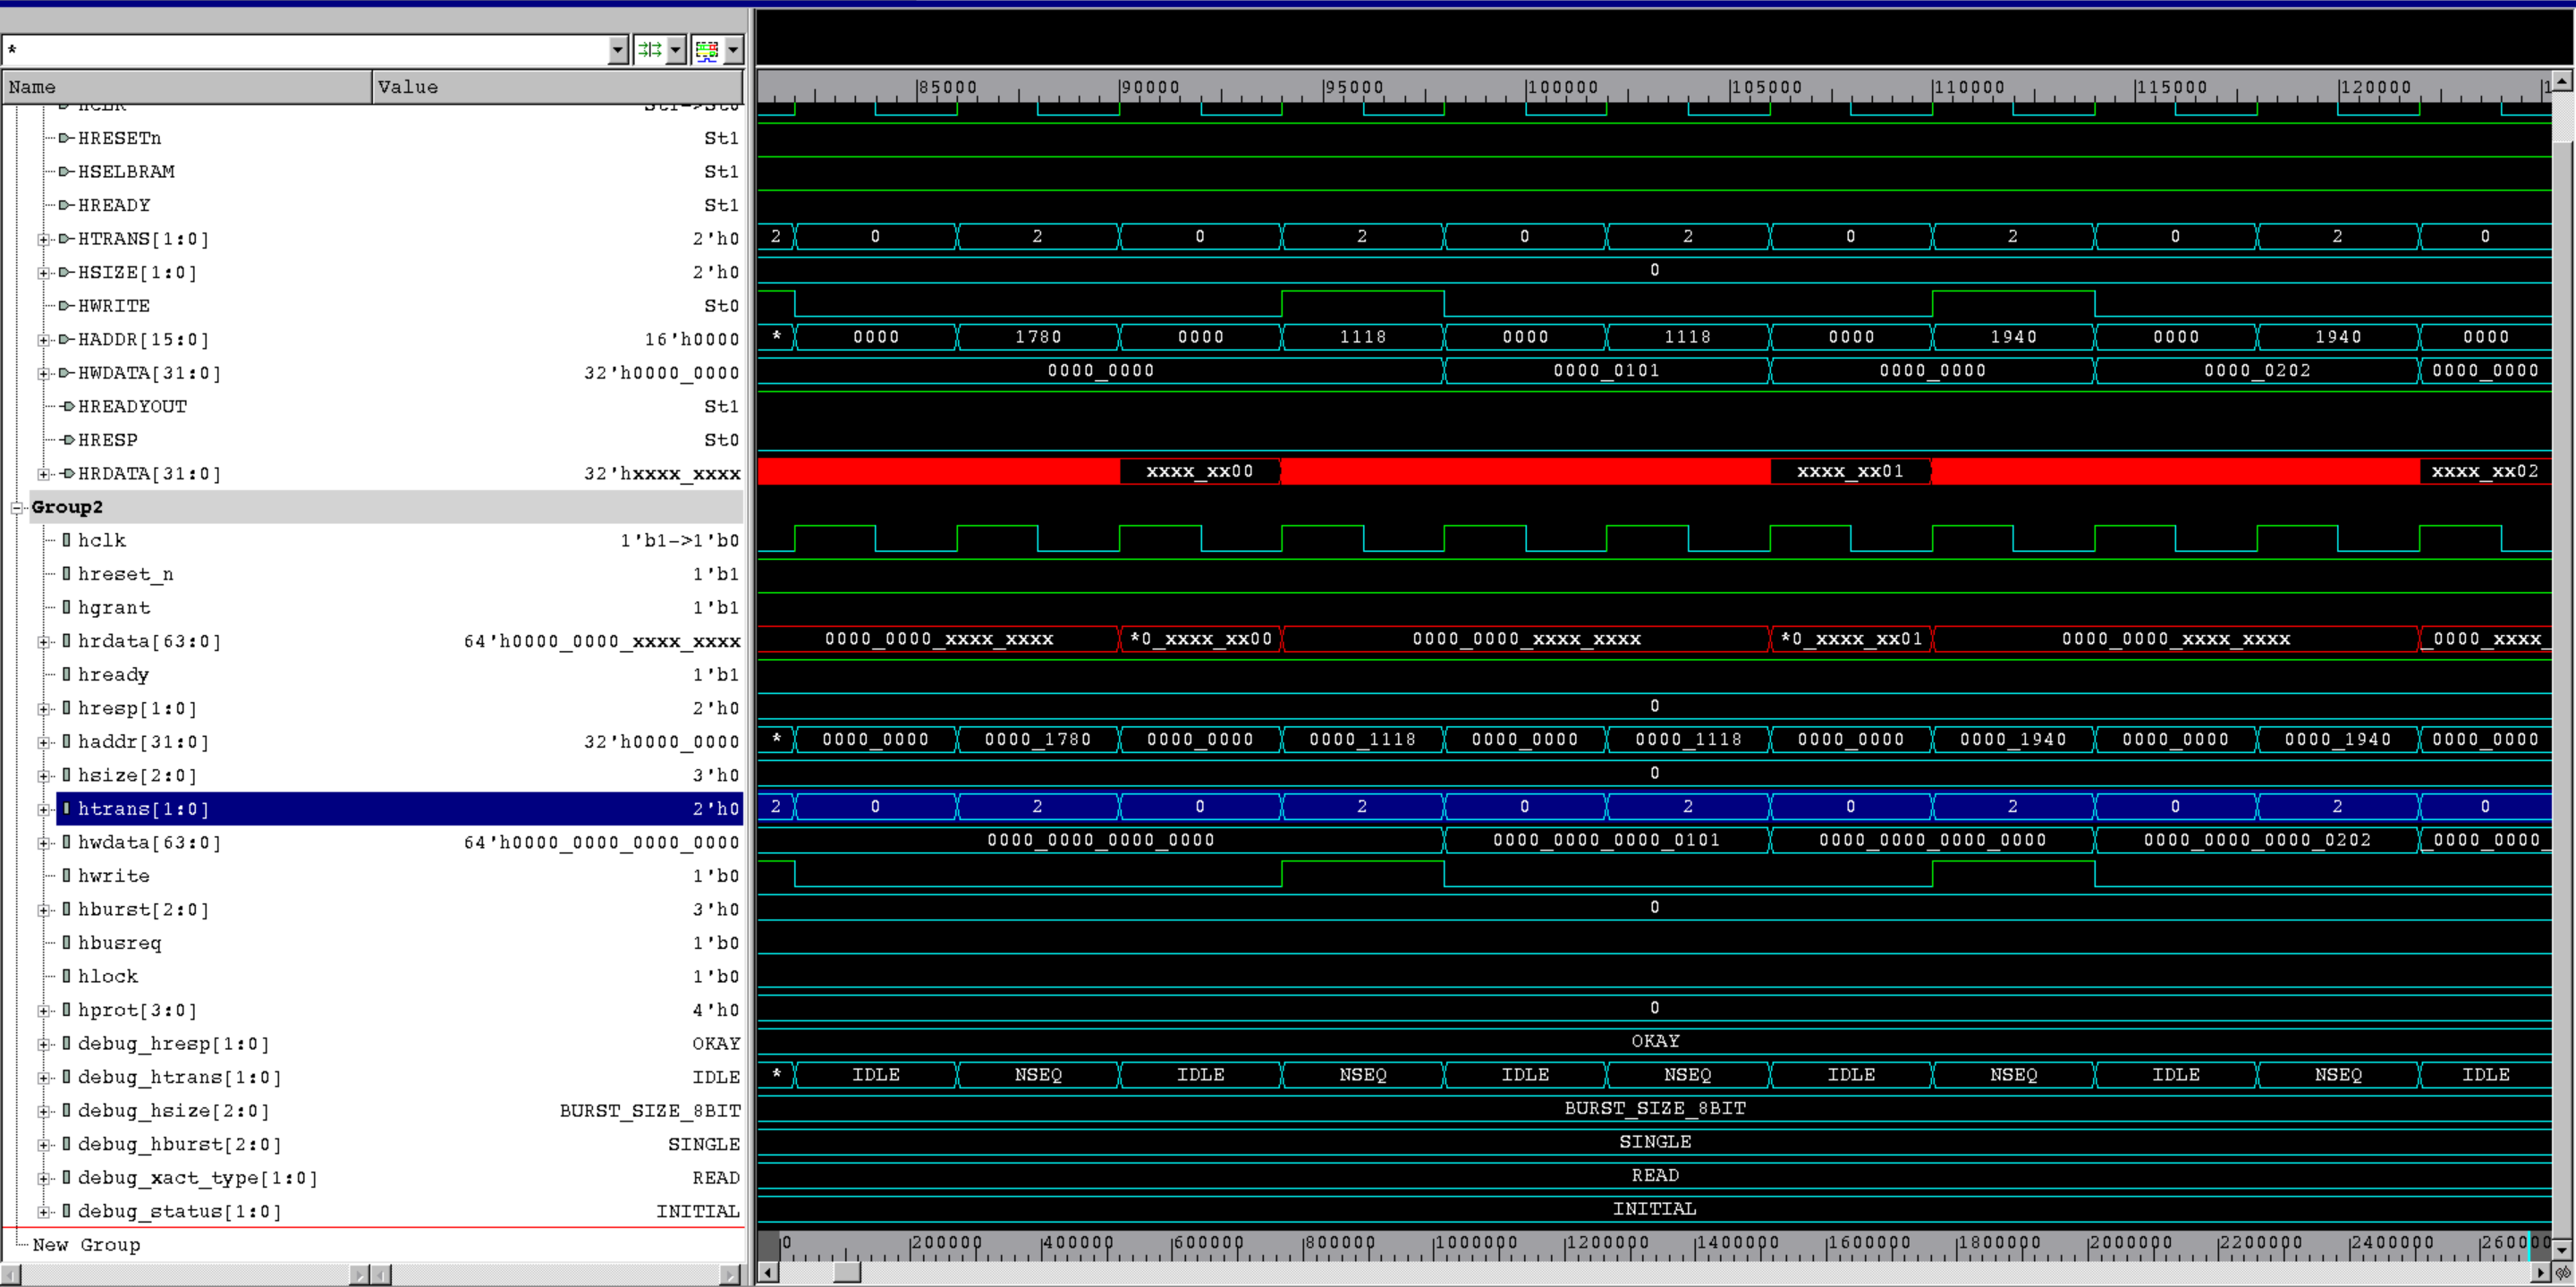
Task: Click the colored waveform display icon
Action: pos(707,50)
